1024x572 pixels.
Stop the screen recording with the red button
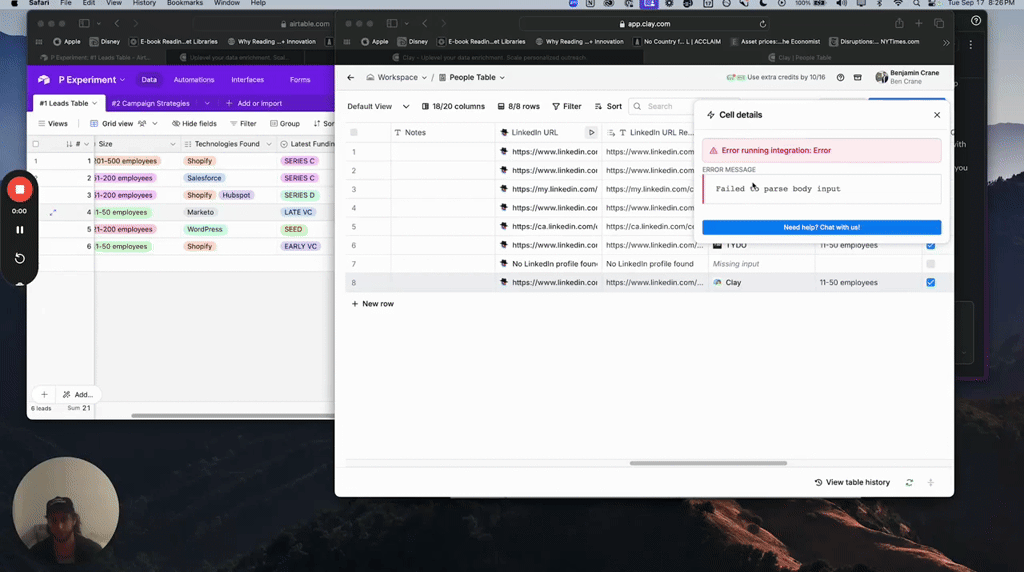[19, 189]
